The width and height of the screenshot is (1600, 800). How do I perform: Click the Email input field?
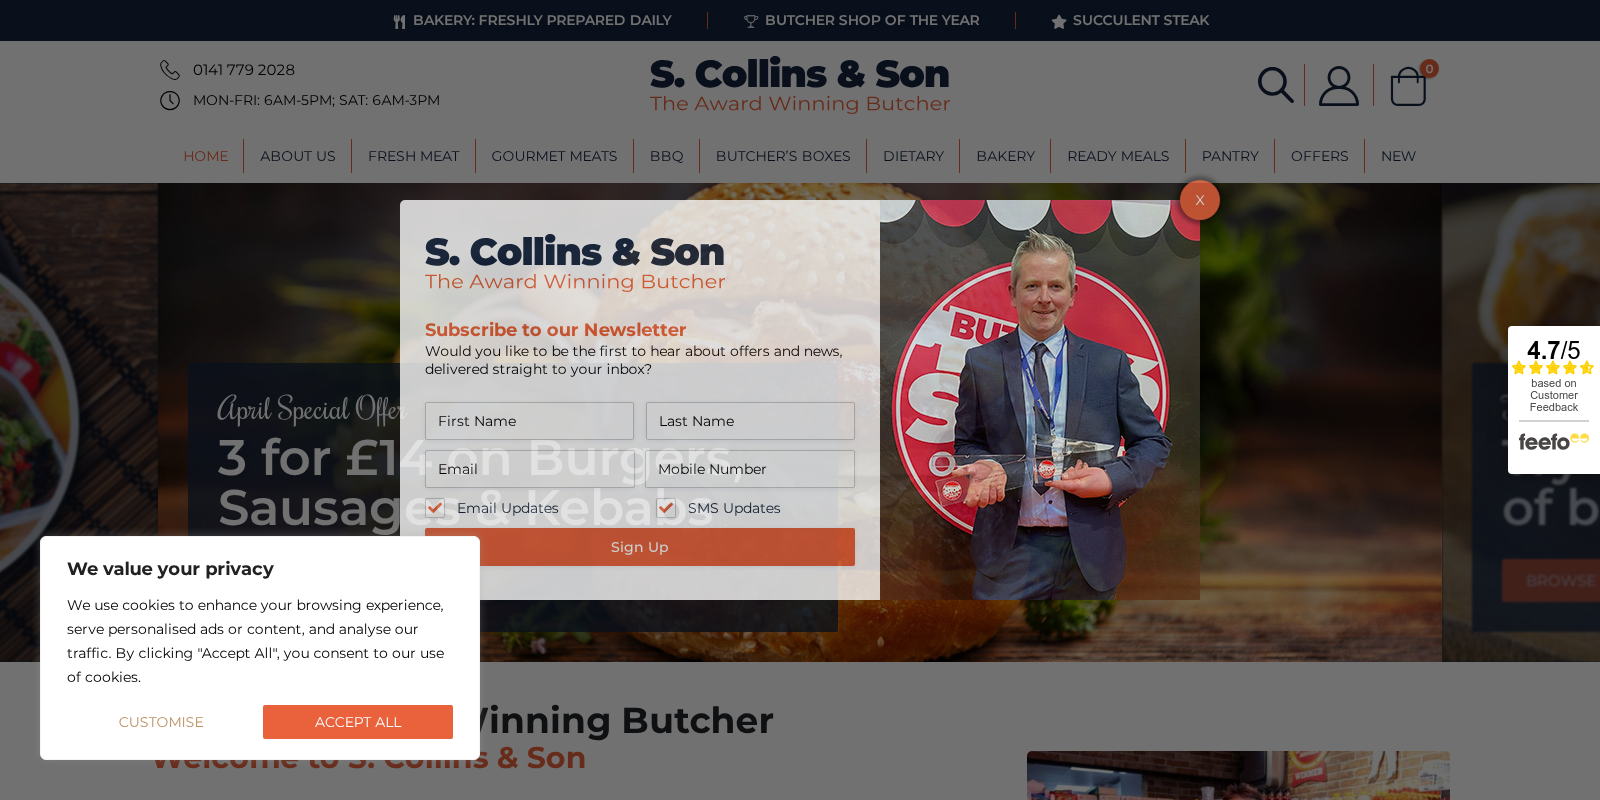click(x=529, y=469)
